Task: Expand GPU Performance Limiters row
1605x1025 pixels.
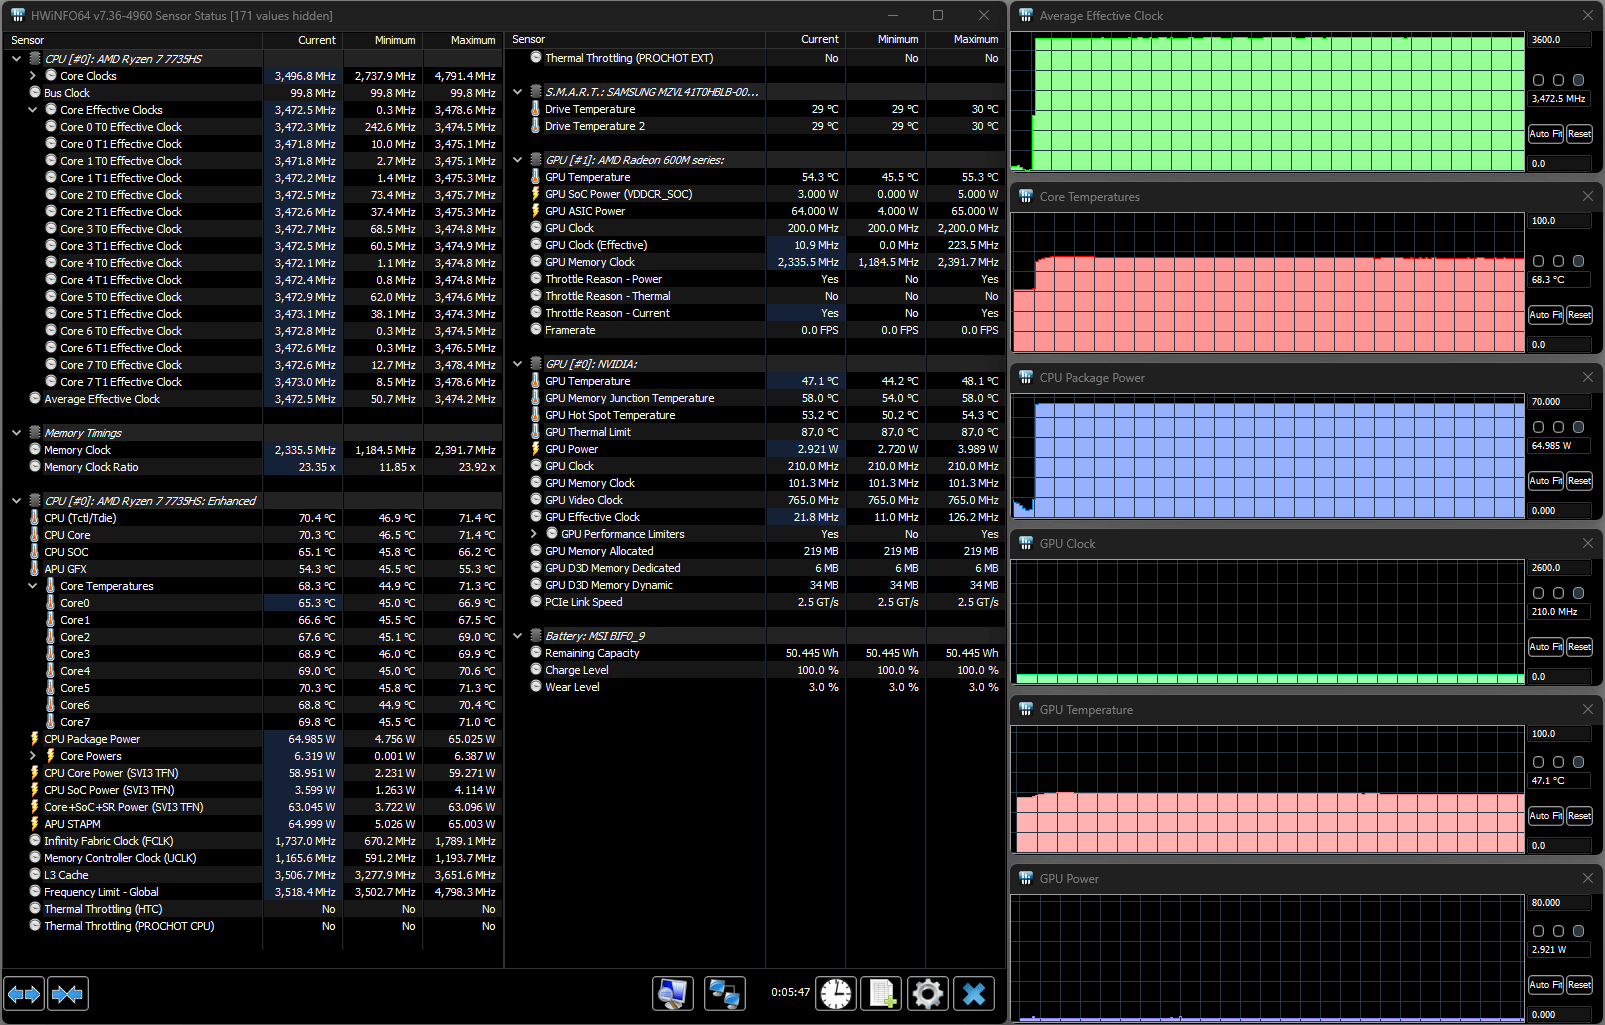Action: click(x=534, y=534)
